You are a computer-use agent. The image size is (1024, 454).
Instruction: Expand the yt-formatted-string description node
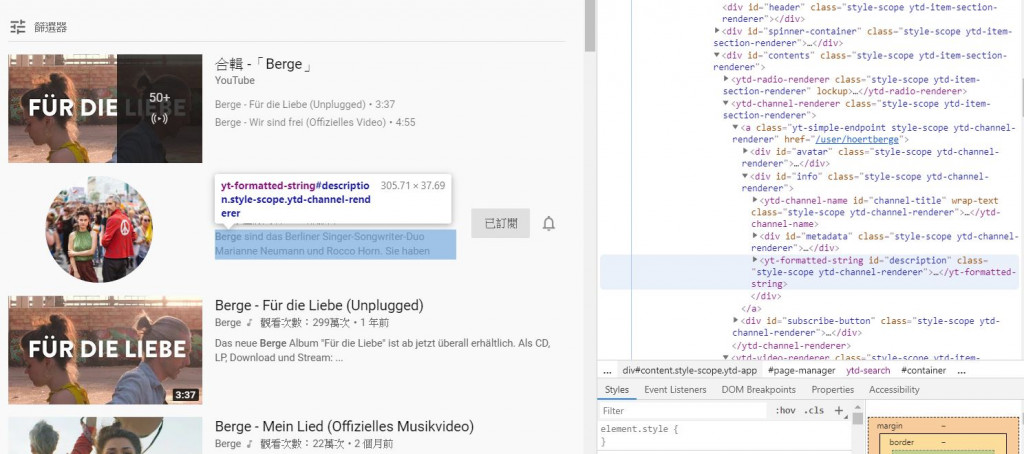coord(755,260)
